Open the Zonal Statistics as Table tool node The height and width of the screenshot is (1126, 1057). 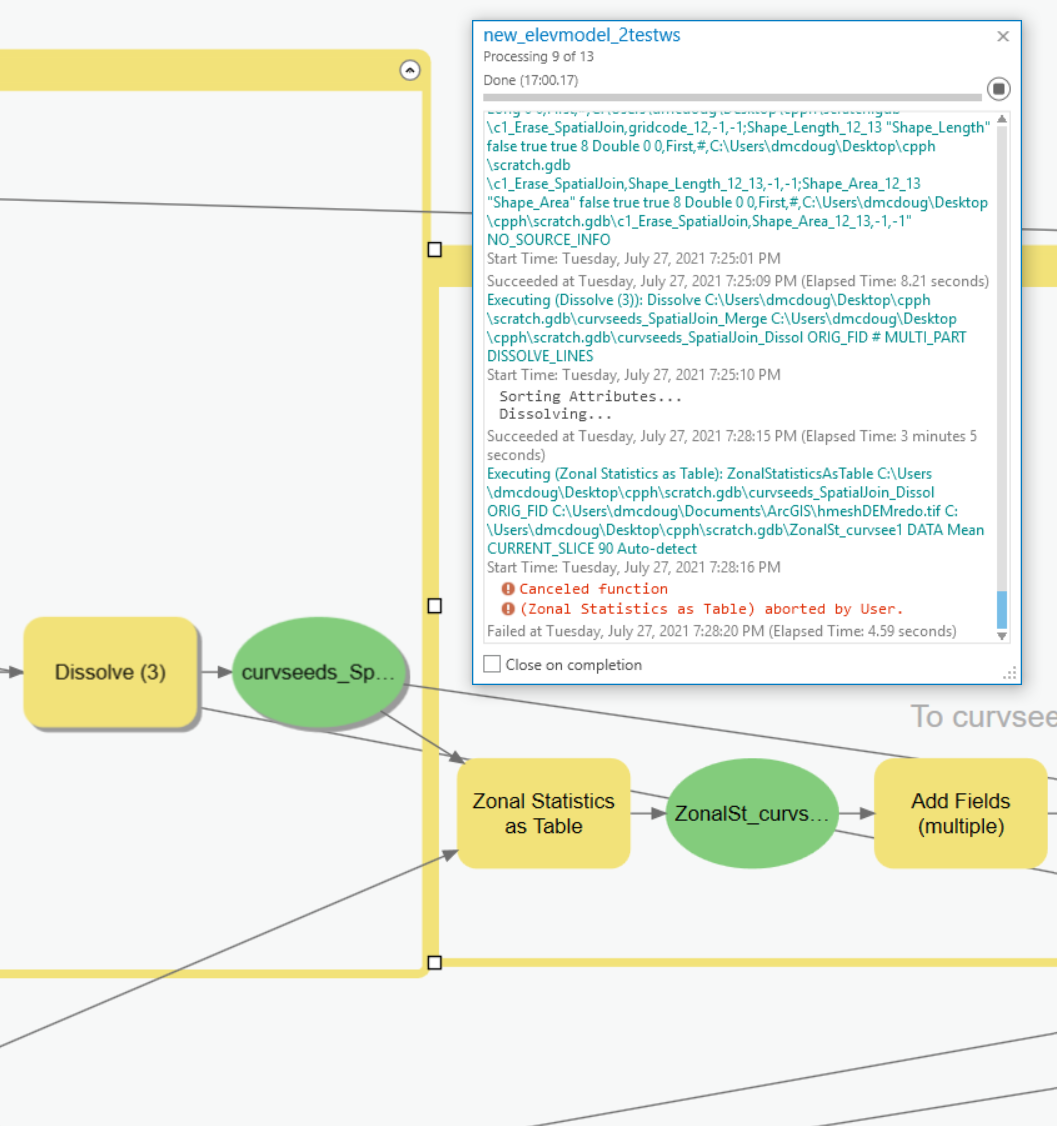coord(543,812)
